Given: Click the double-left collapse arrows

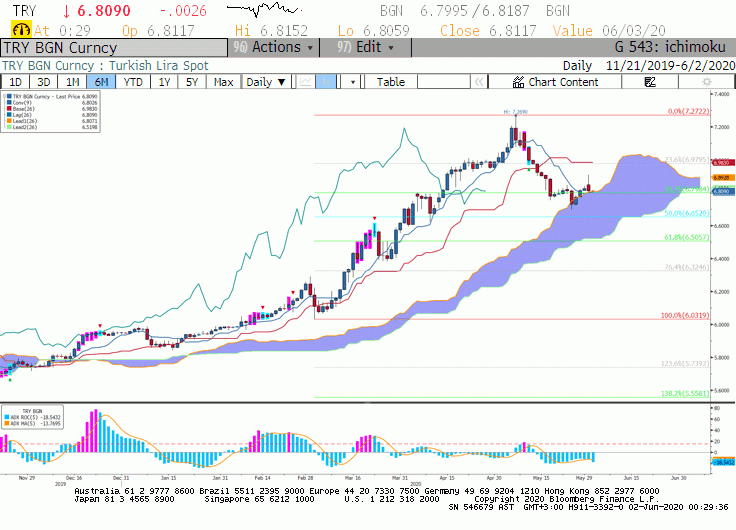Looking at the screenshot, I should pos(479,82).
